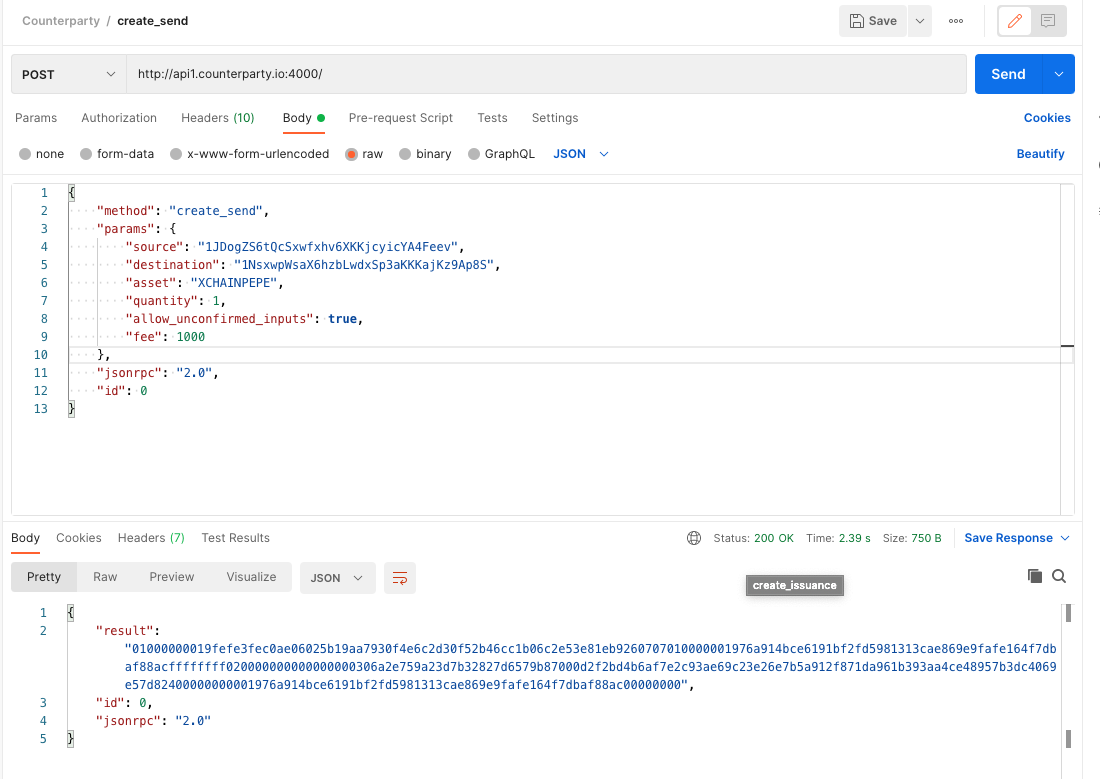Image resolution: width=1100 pixels, height=779 pixels.
Task: Click the response pane vertical scrollbar
Action: pyautogui.click(x=1068, y=677)
